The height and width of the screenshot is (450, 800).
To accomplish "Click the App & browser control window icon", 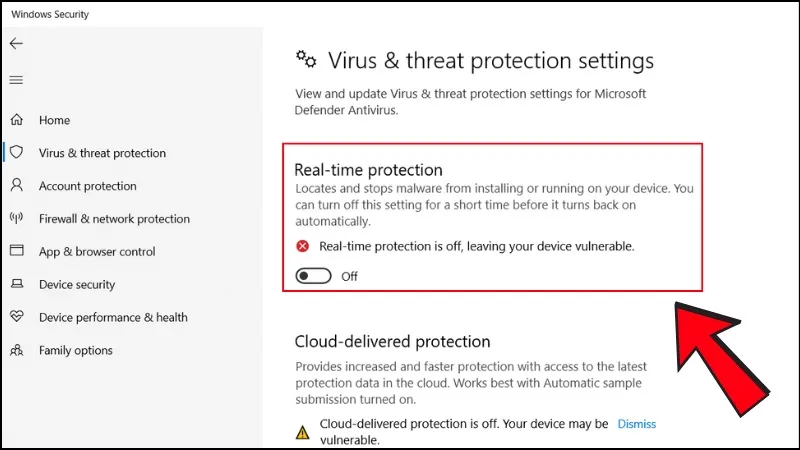I will (x=16, y=252).
